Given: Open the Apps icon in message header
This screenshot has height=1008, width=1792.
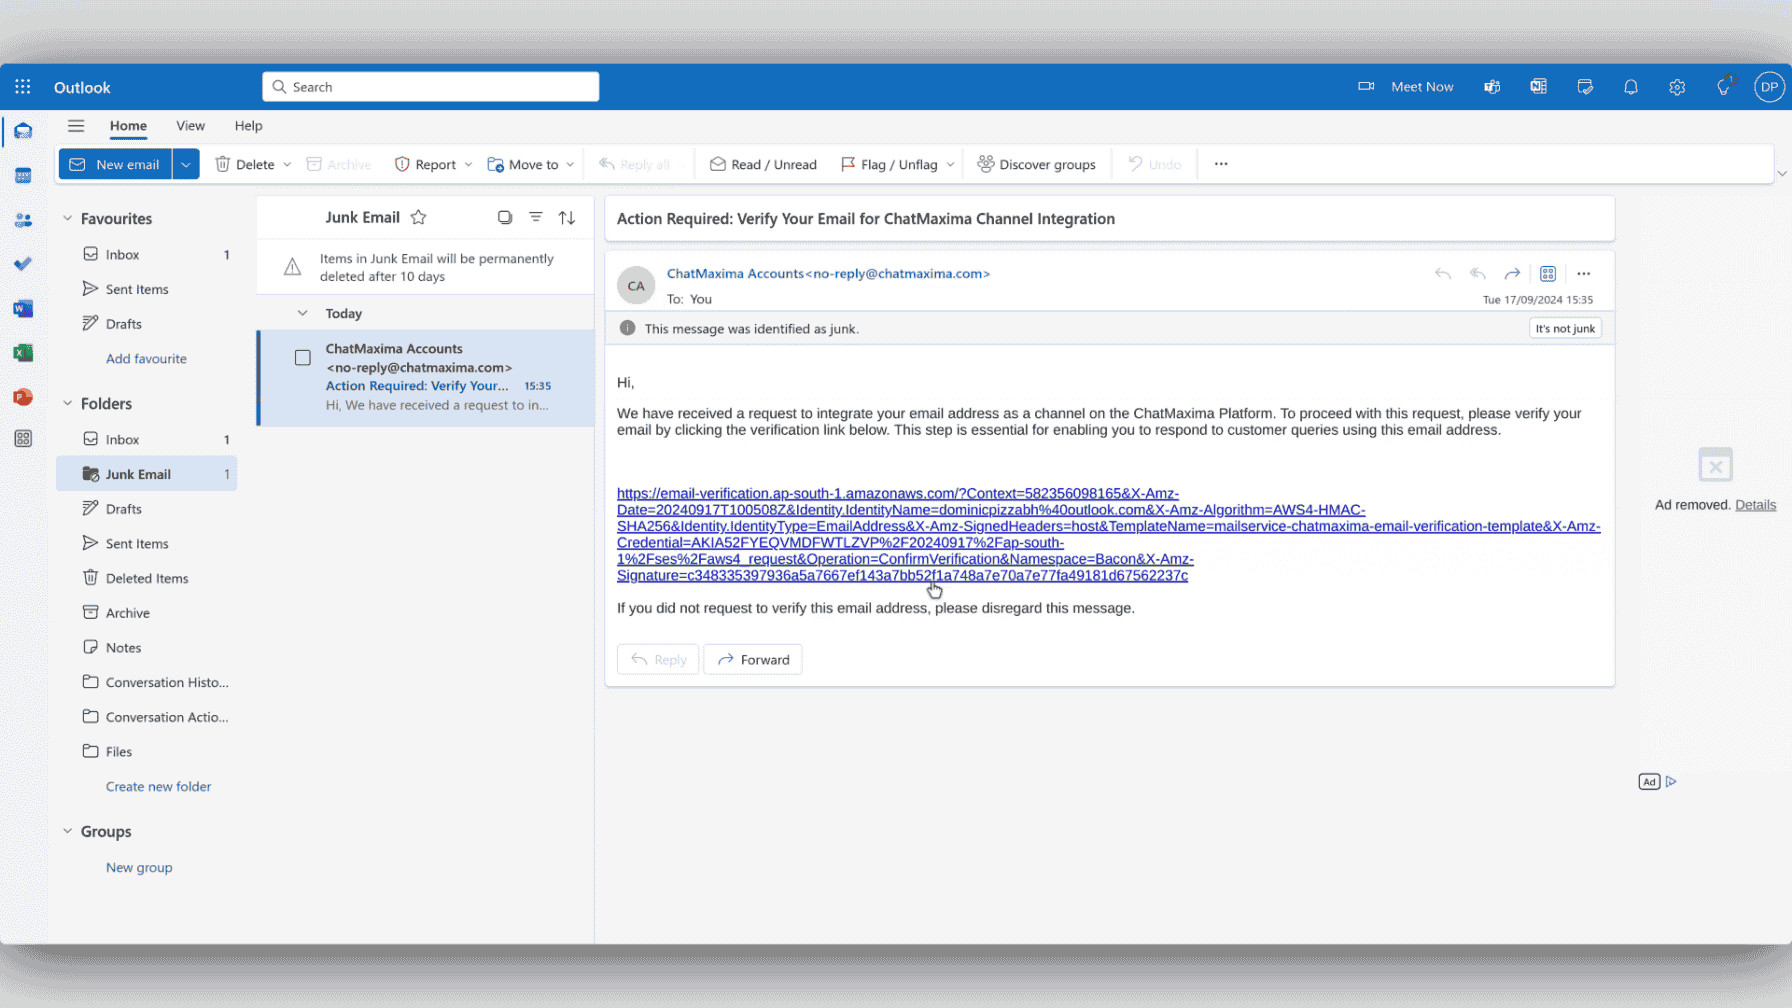Looking at the screenshot, I should (1548, 273).
